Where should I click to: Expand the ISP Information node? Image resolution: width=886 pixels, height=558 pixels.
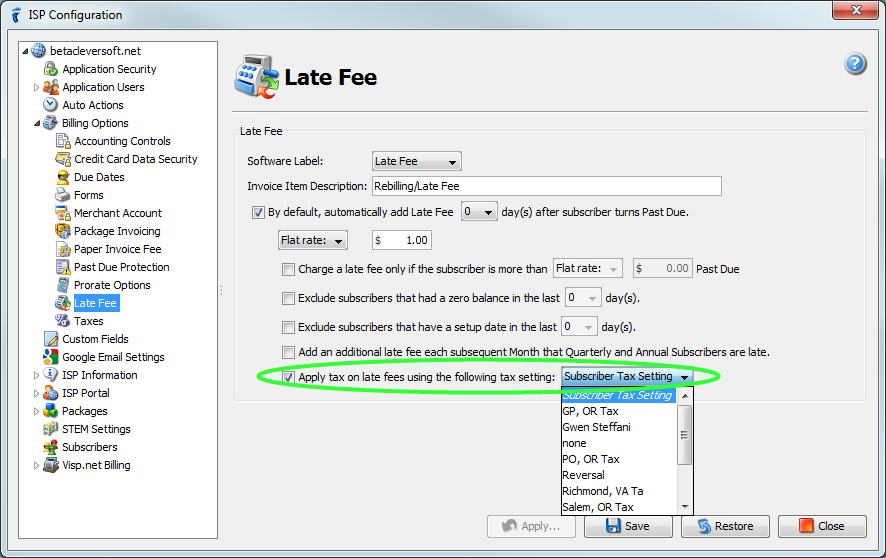click(x=37, y=375)
